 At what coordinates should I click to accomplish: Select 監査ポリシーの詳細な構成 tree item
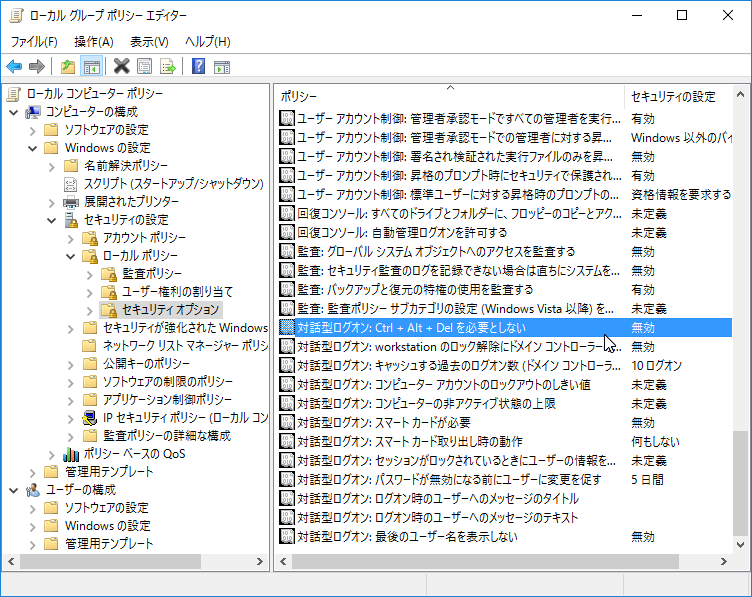167,436
